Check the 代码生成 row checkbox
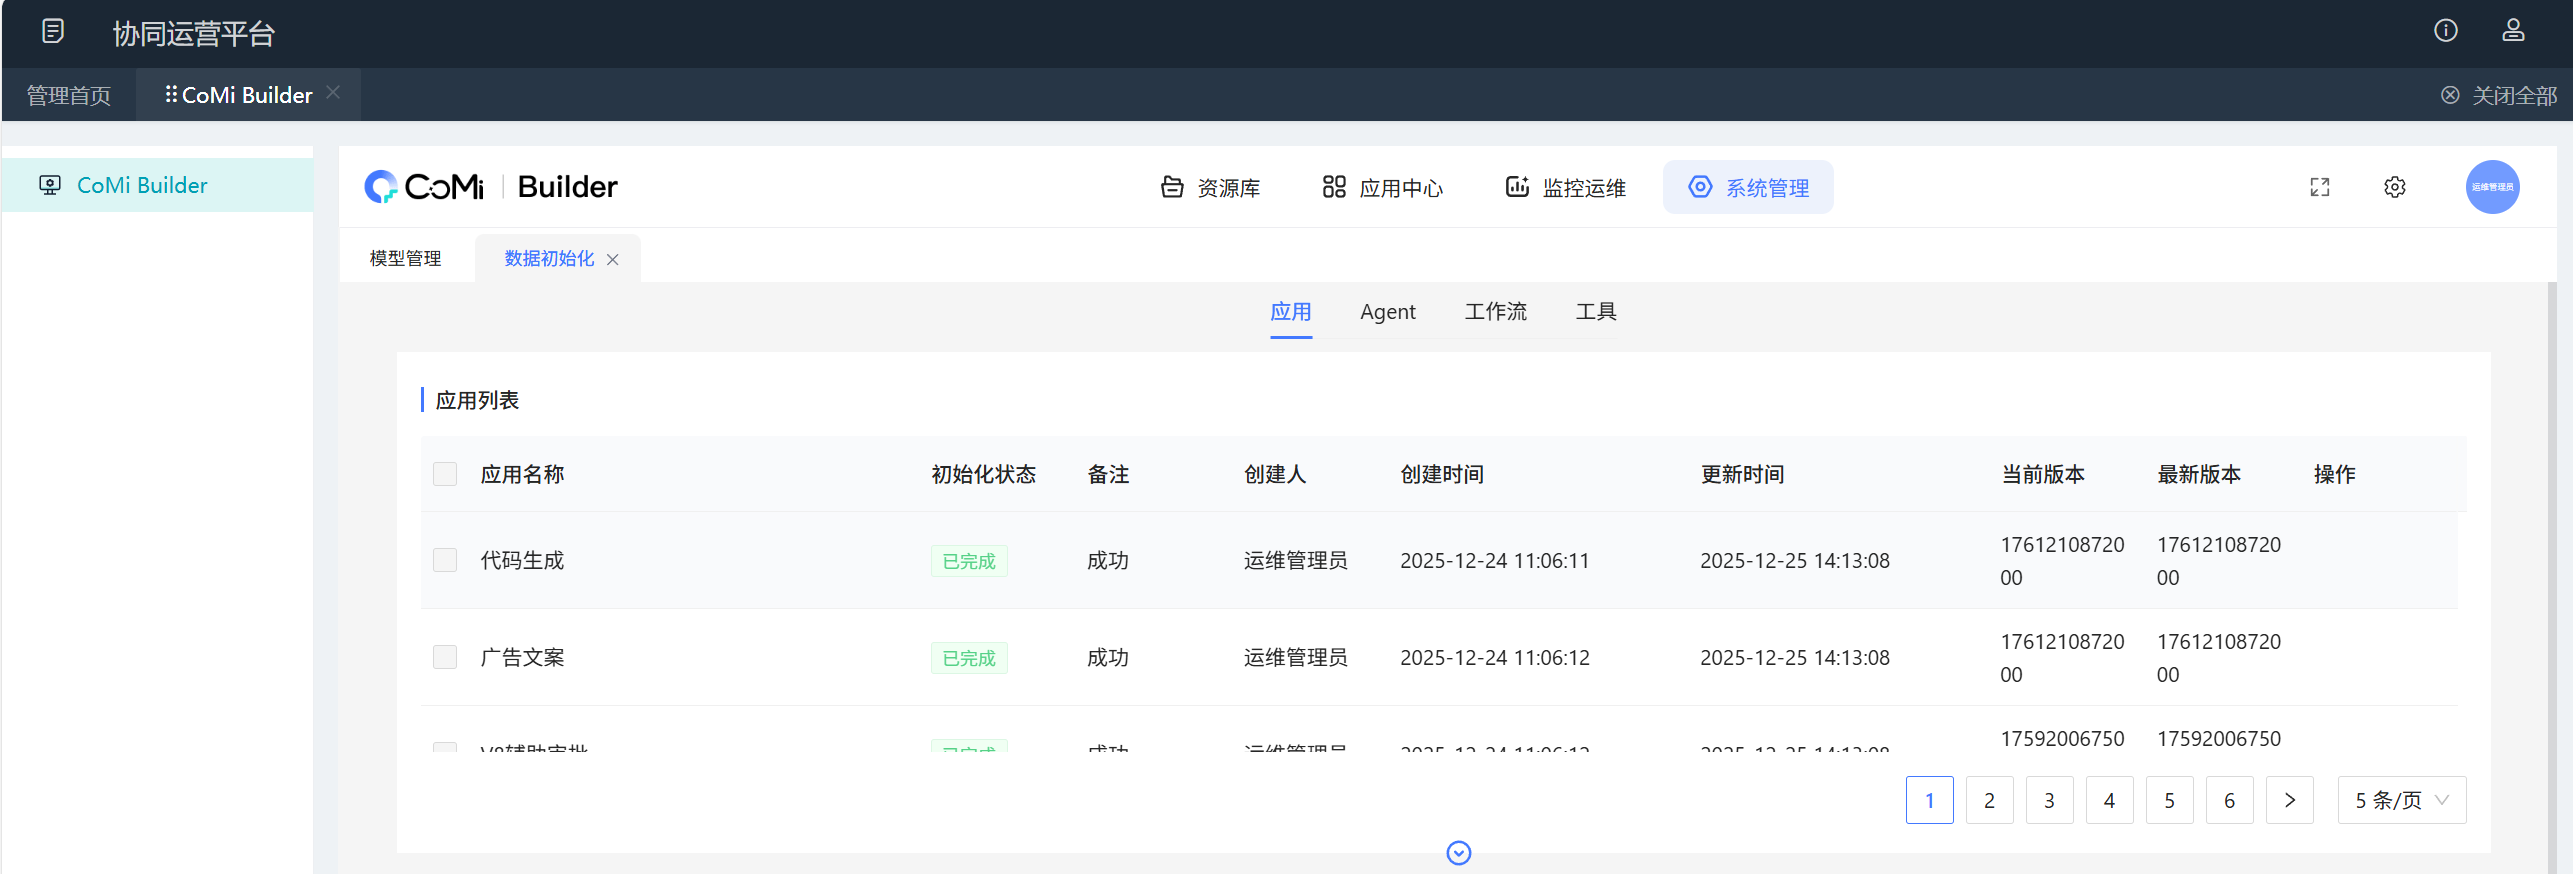The image size is (2573, 874). (x=445, y=560)
